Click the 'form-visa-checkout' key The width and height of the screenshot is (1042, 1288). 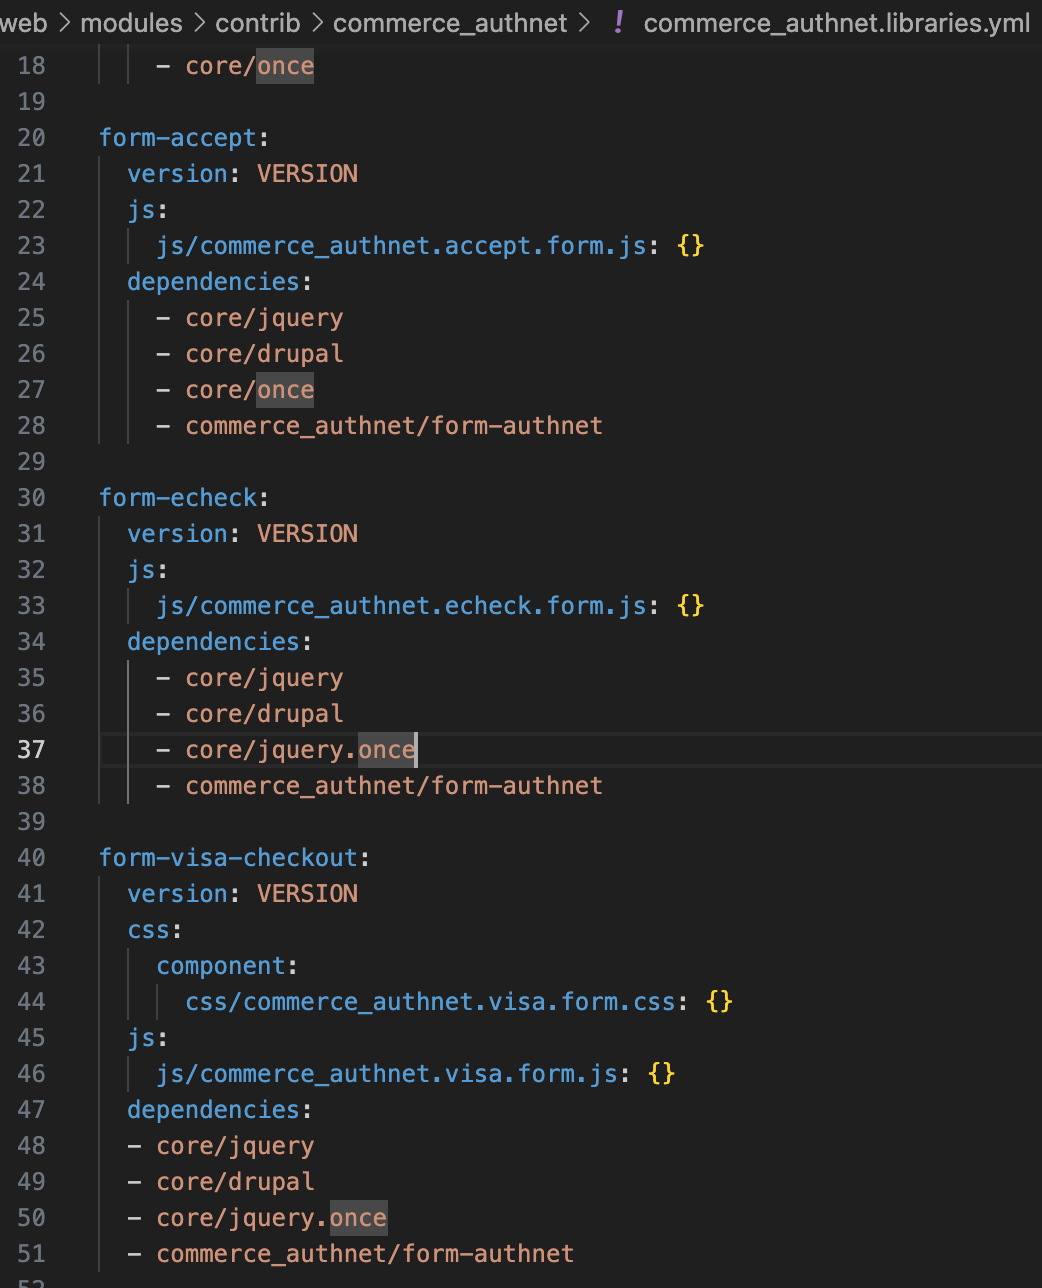[x=228, y=857]
